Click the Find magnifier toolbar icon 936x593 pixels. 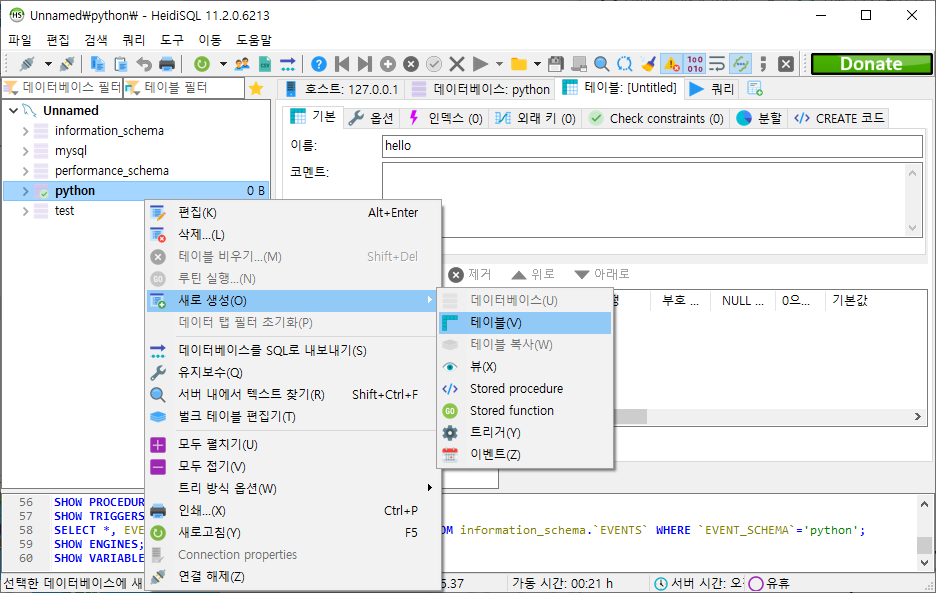[602, 64]
